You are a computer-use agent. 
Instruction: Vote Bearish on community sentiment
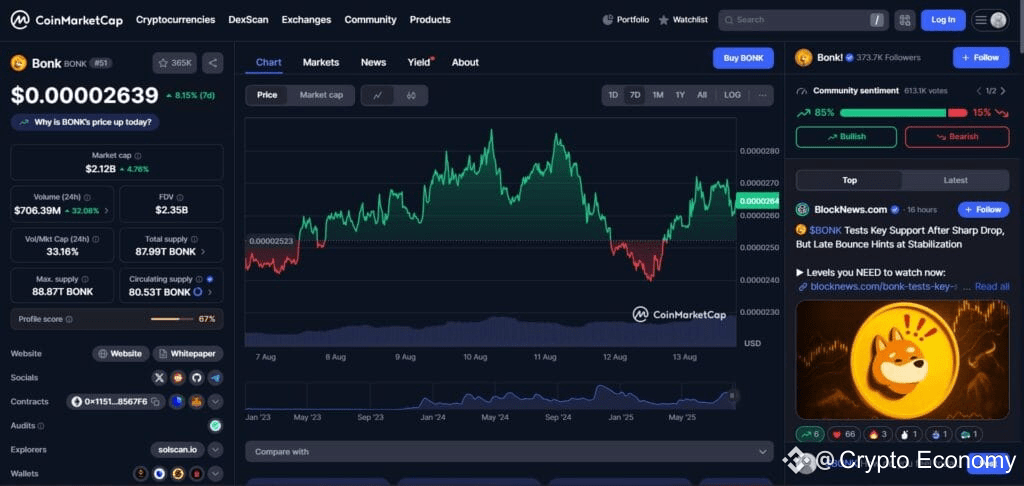point(957,137)
